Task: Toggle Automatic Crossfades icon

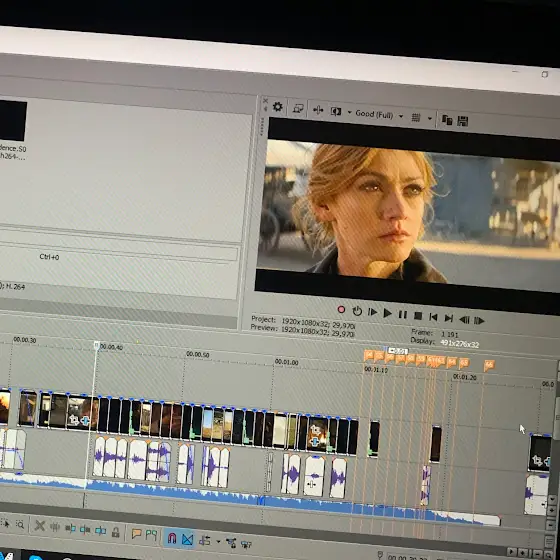Action: pos(187,539)
